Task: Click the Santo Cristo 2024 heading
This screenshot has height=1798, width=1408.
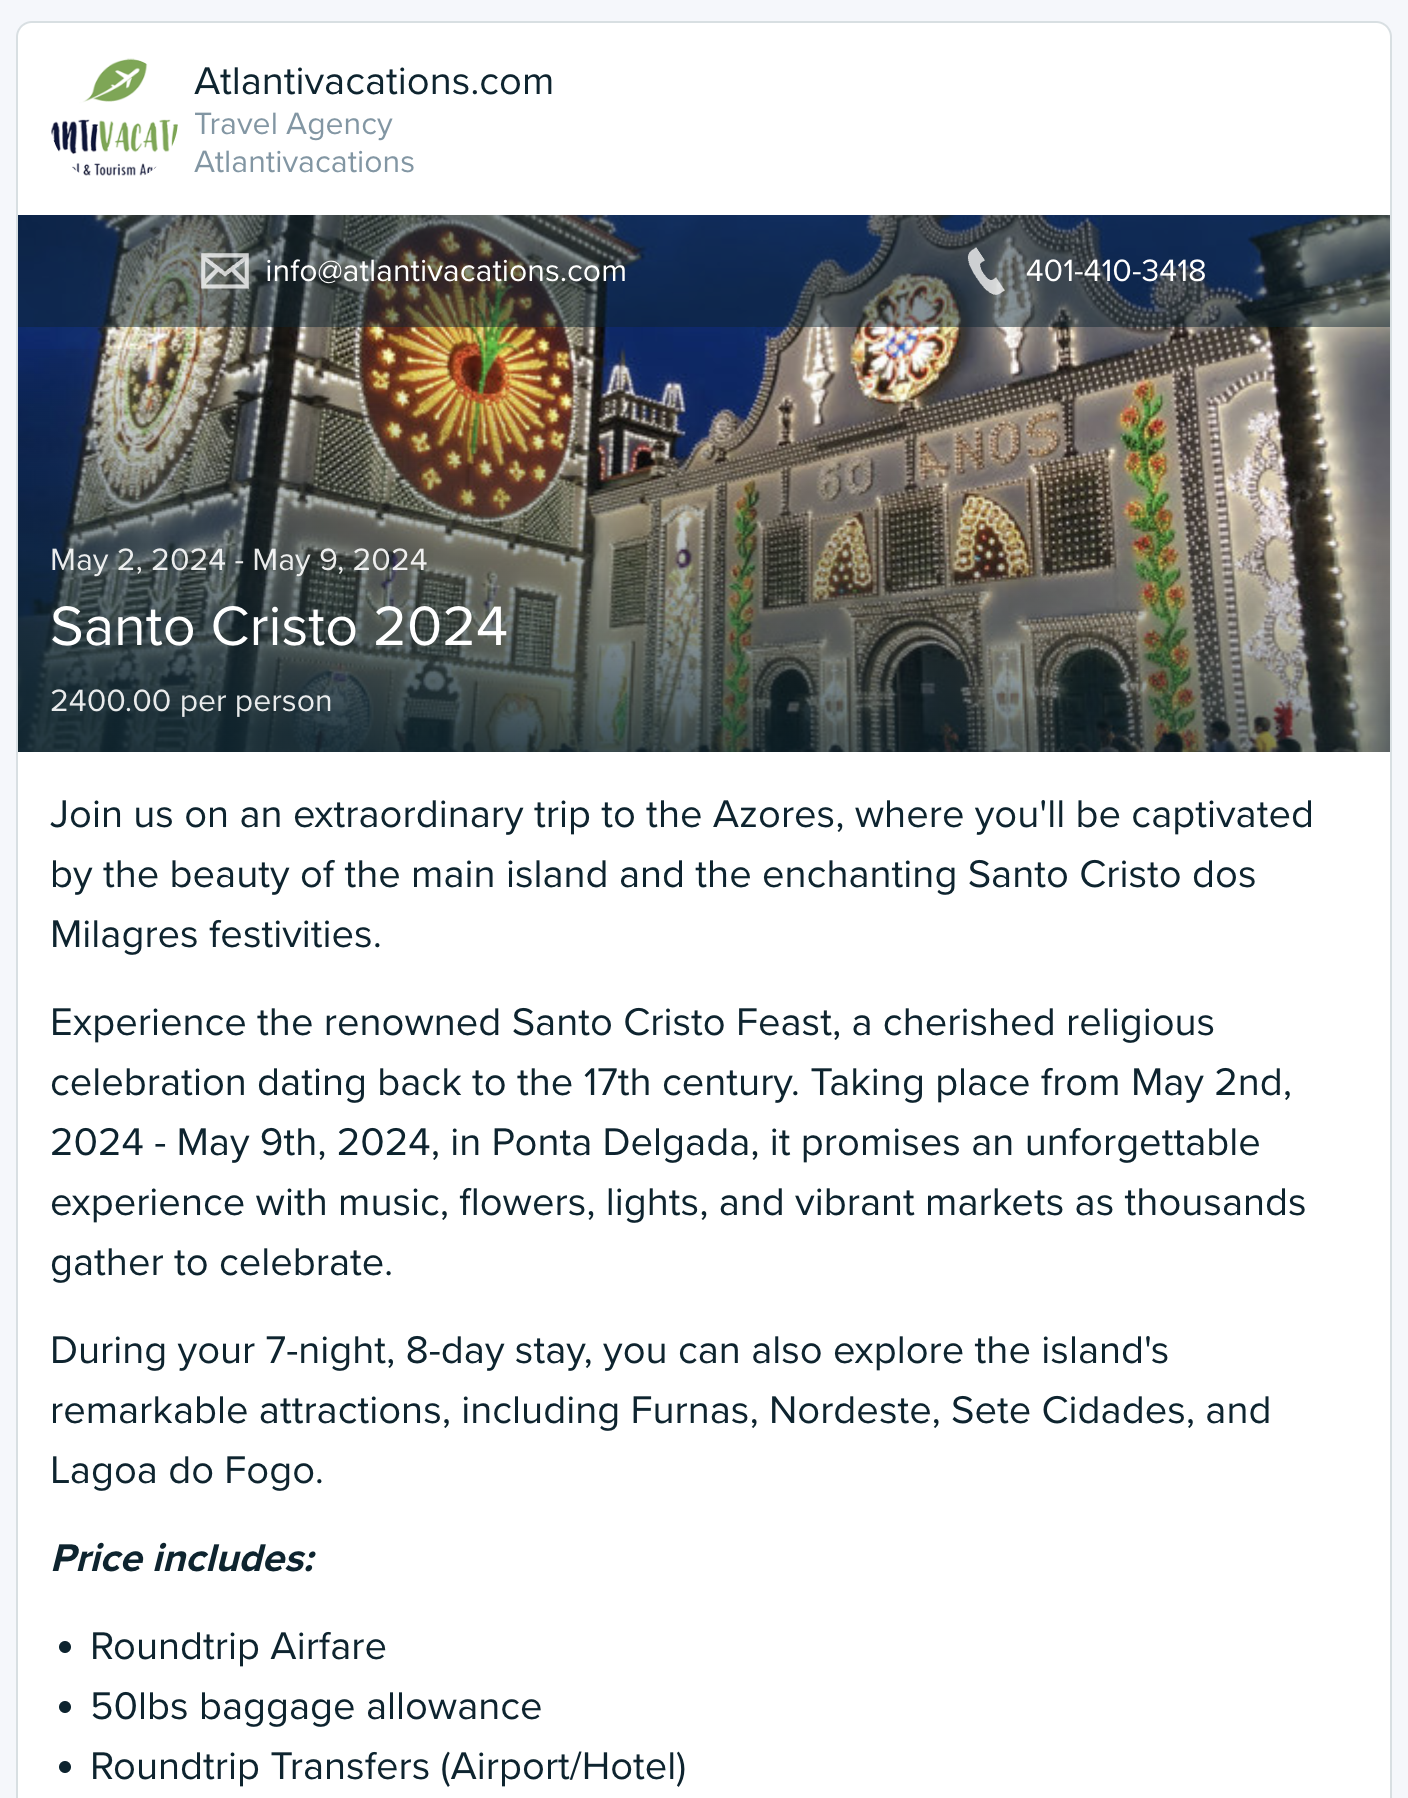Action: coord(279,627)
